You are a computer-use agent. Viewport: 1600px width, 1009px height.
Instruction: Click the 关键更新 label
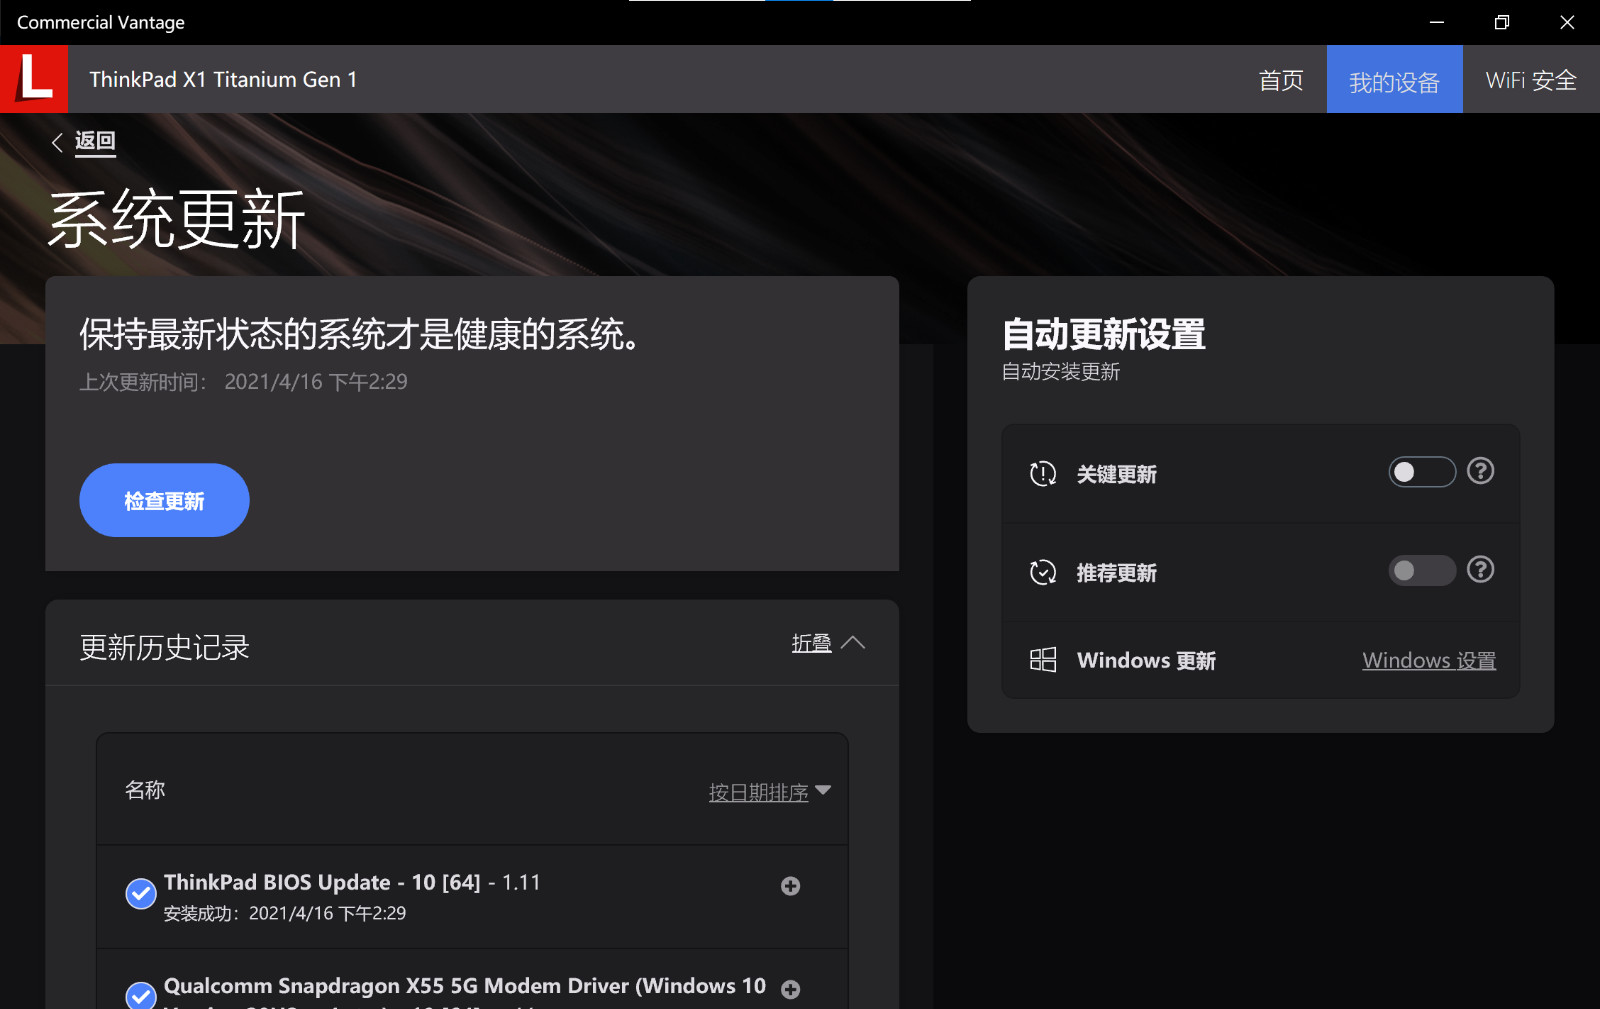point(1116,474)
